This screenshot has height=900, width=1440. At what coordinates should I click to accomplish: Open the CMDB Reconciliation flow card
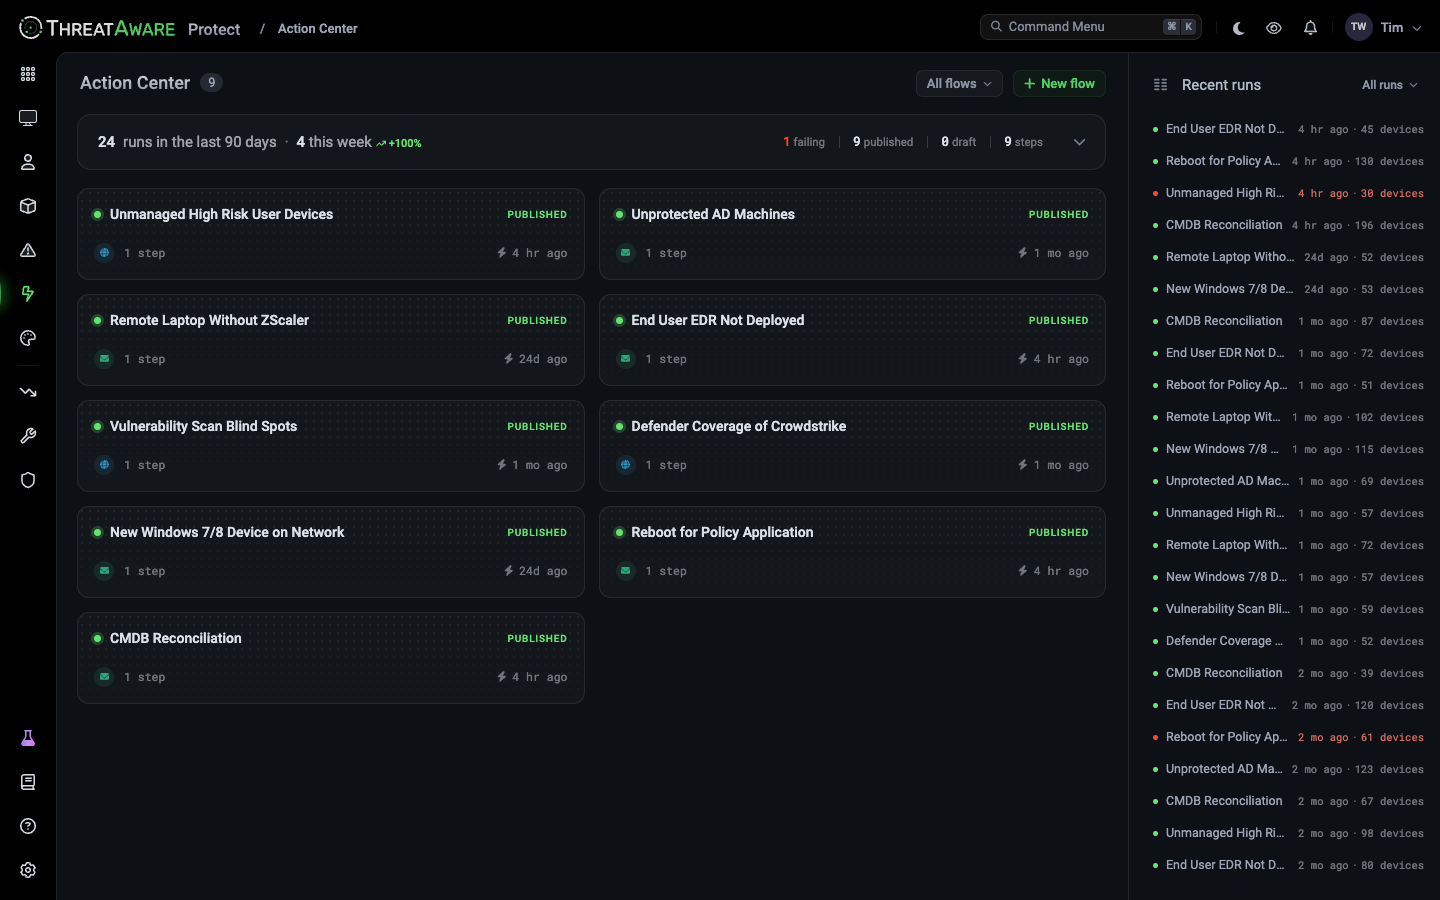(331, 658)
